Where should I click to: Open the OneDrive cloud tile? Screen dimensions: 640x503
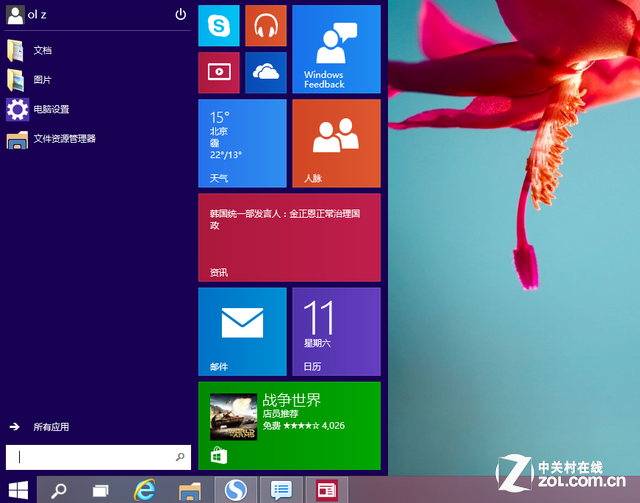click(x=265, y=72)
